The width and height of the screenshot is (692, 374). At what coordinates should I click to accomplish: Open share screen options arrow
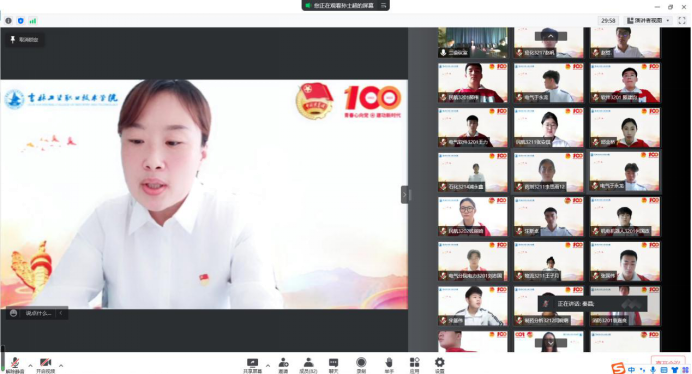point(268,366)
